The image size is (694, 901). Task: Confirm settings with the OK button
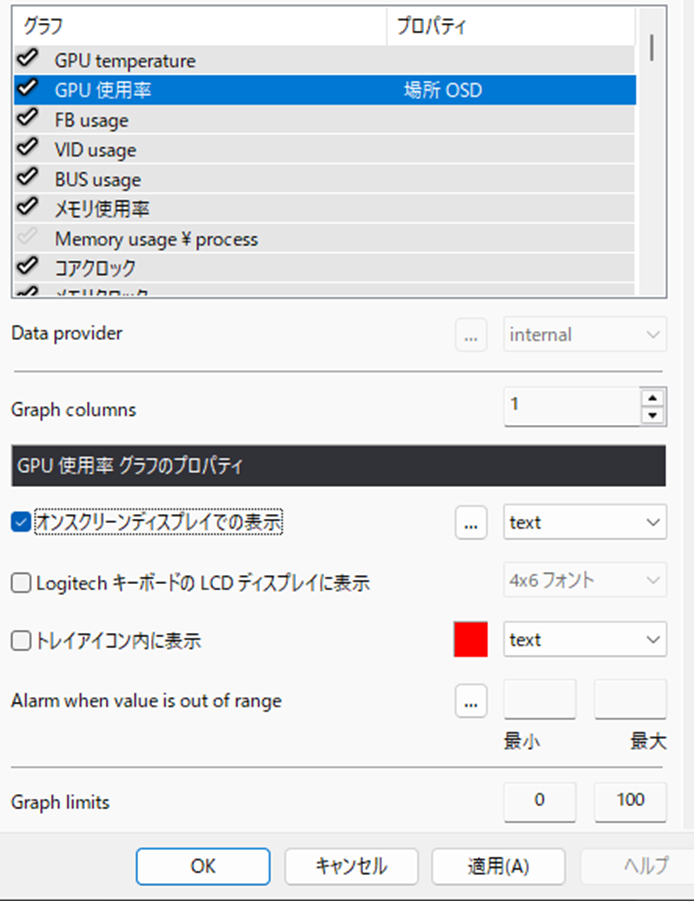203,866
